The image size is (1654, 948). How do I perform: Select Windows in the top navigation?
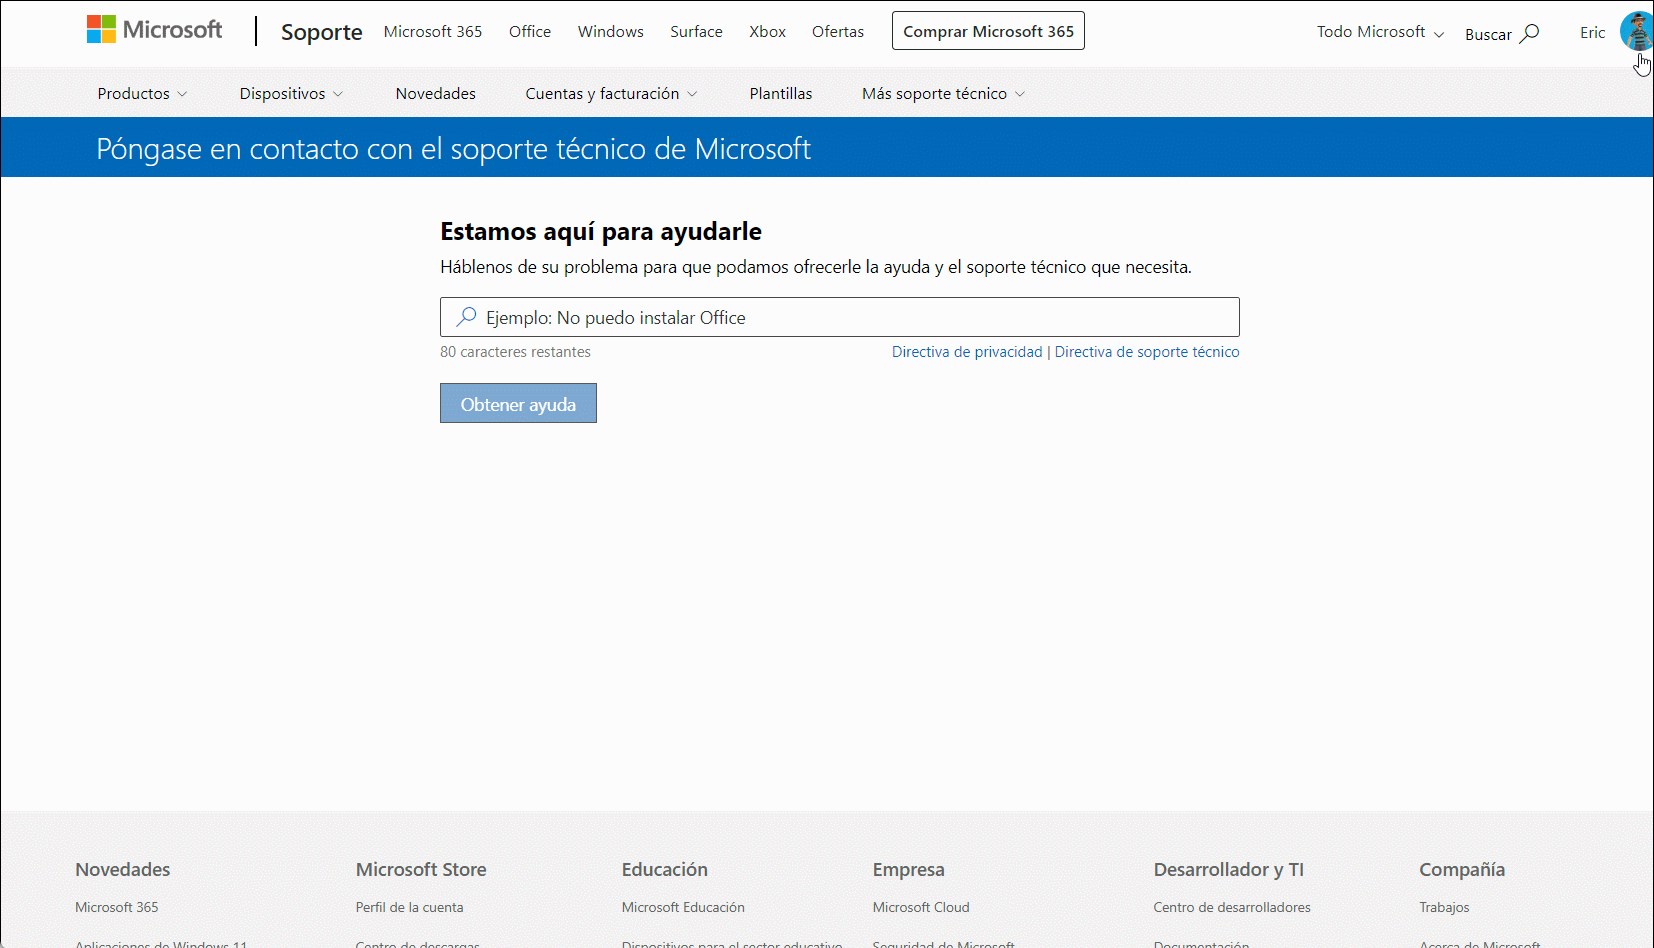(610, 31)
